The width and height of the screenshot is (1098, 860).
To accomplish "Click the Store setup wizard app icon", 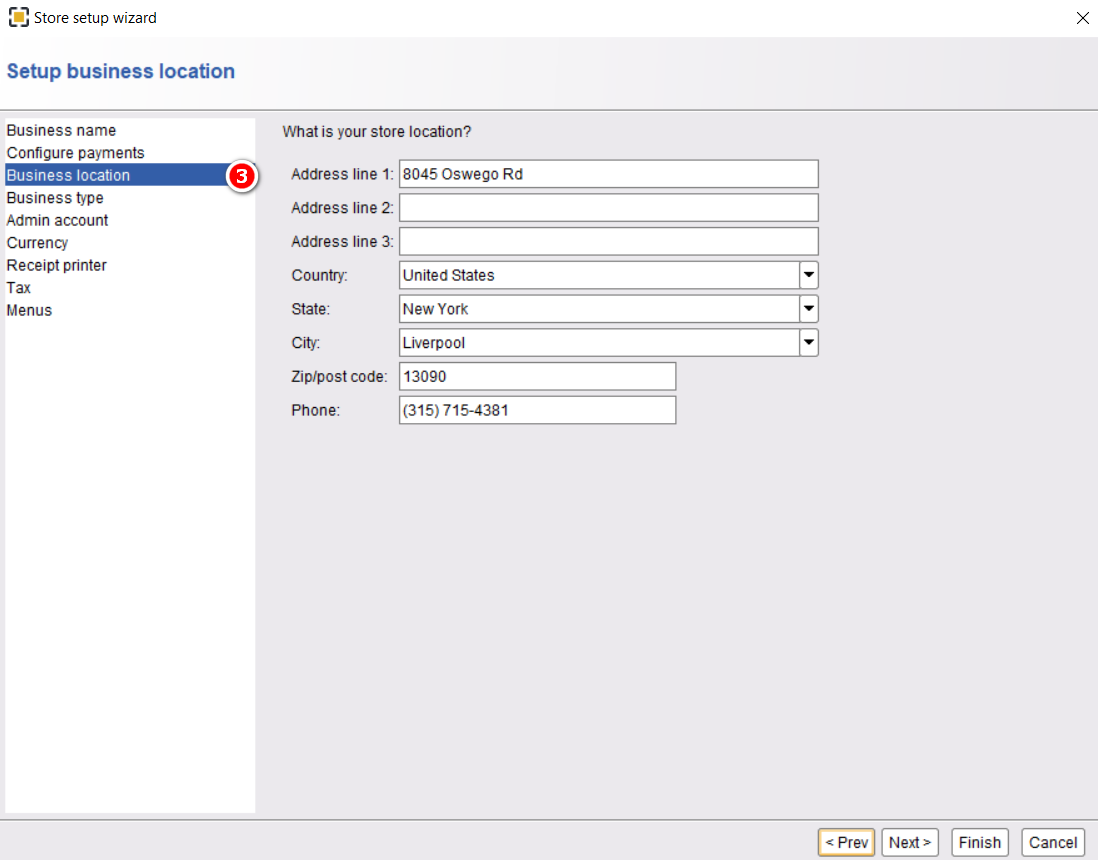I will tap(19, 18).
